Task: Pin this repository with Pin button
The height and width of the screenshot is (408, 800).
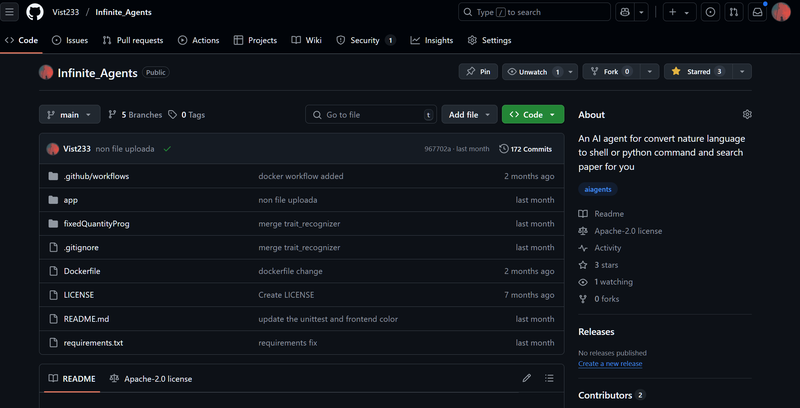Action: (479, 72)
